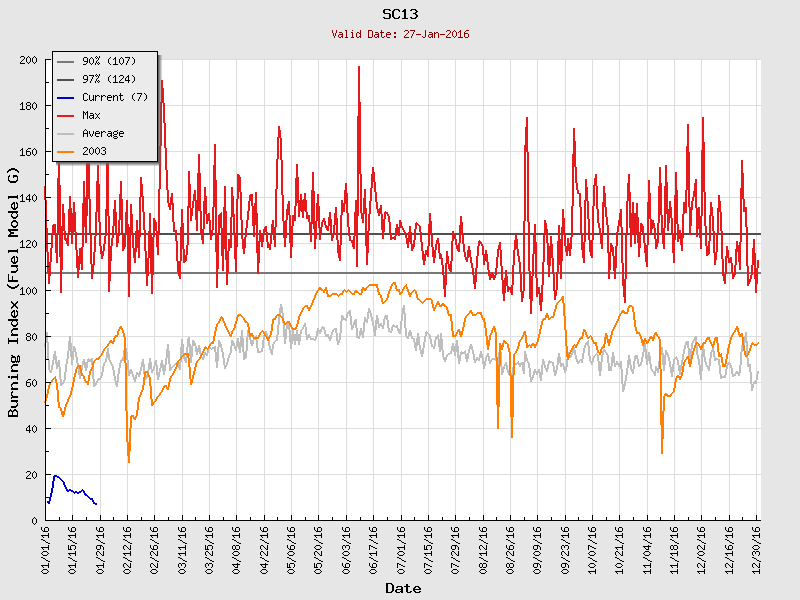Click the orange 2003 line swatch in legend
The height and width of the screenshot is (600, 800).
(66, 151)
